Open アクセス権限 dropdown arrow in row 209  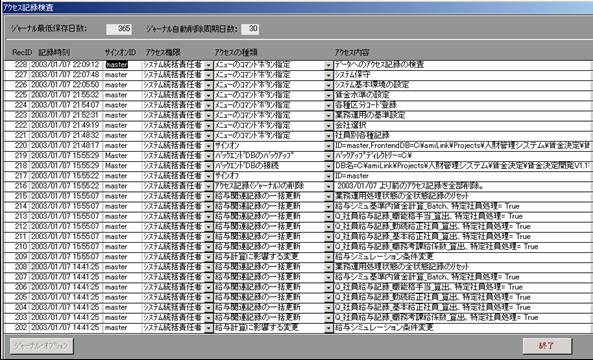point(208,257)
